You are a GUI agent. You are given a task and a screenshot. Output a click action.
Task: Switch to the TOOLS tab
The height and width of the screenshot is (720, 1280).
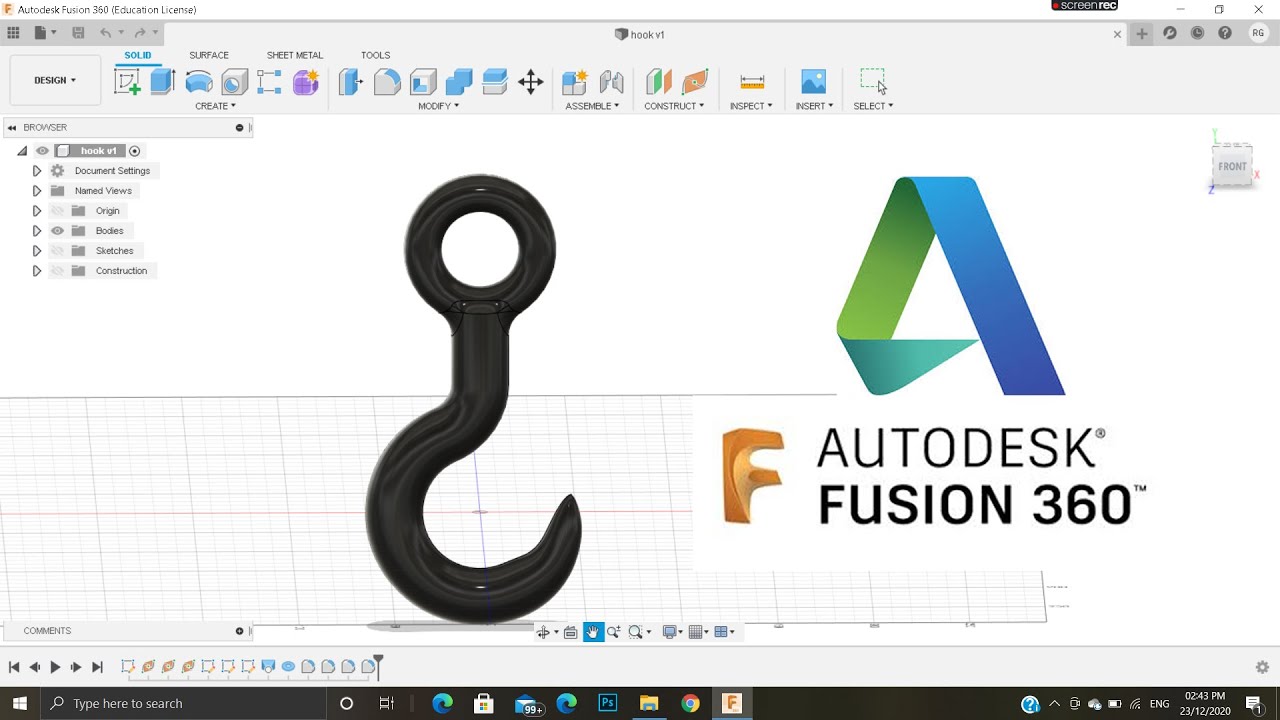point(376,56)
